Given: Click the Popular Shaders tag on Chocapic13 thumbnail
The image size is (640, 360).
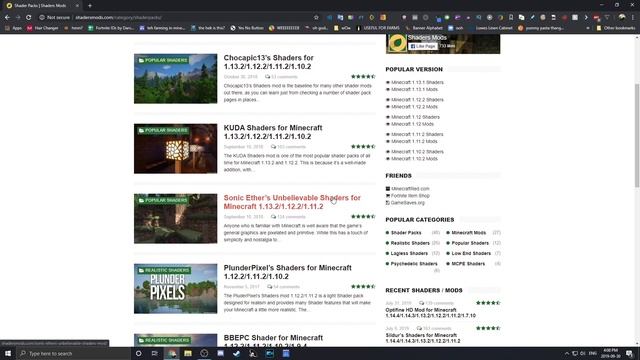Looking at the screenshot, I should tap(162, 60).
